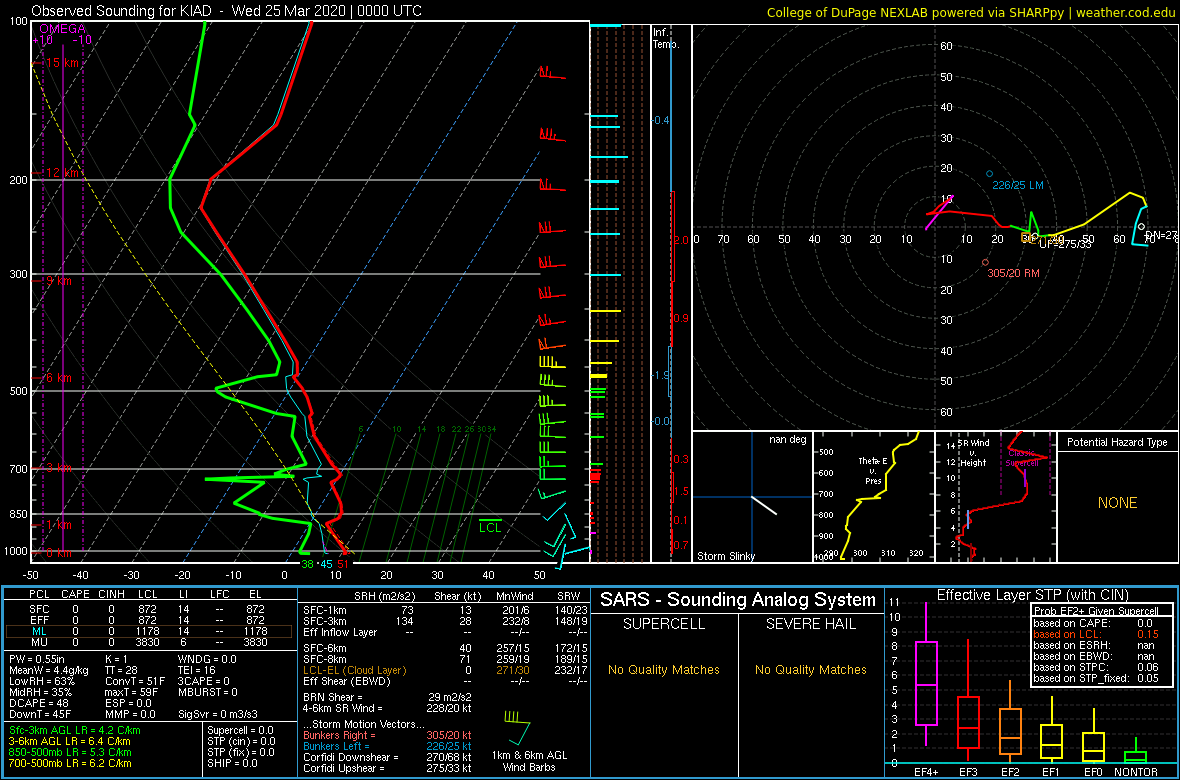Click the 305/20 RM hodograph label
1180x780 pixels.
(x=1014, y=273)
